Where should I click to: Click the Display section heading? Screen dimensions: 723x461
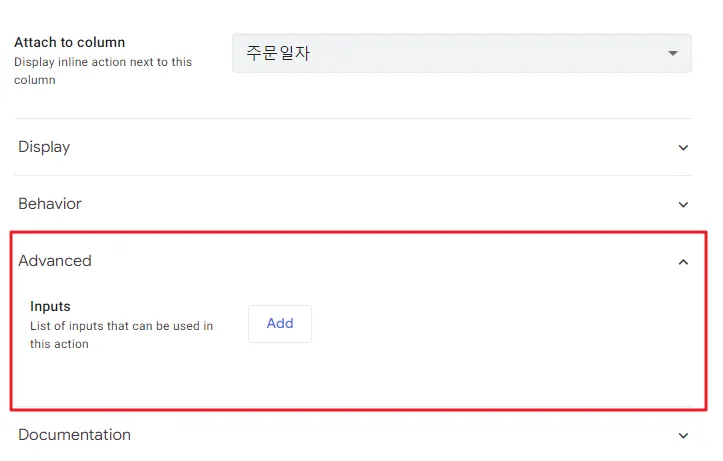point(44,147)
